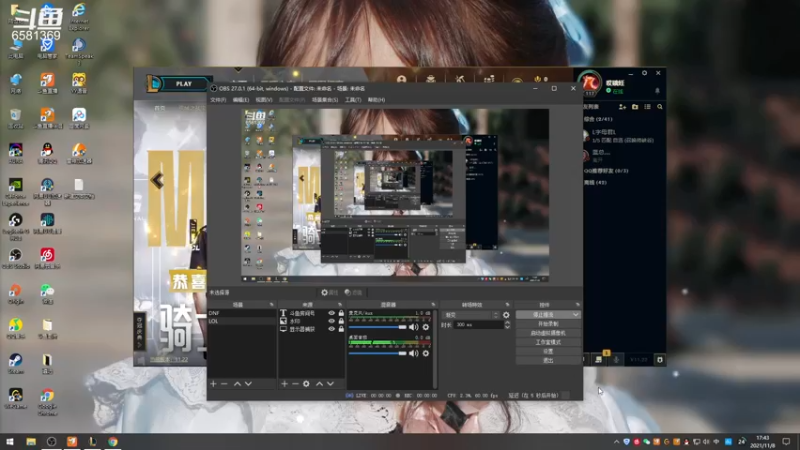The height and width of the screenshot is (450, 800).
Task: Open the 场景集合(S) menu in OBS
Action: pyautogui.click(x=325, y=100)
